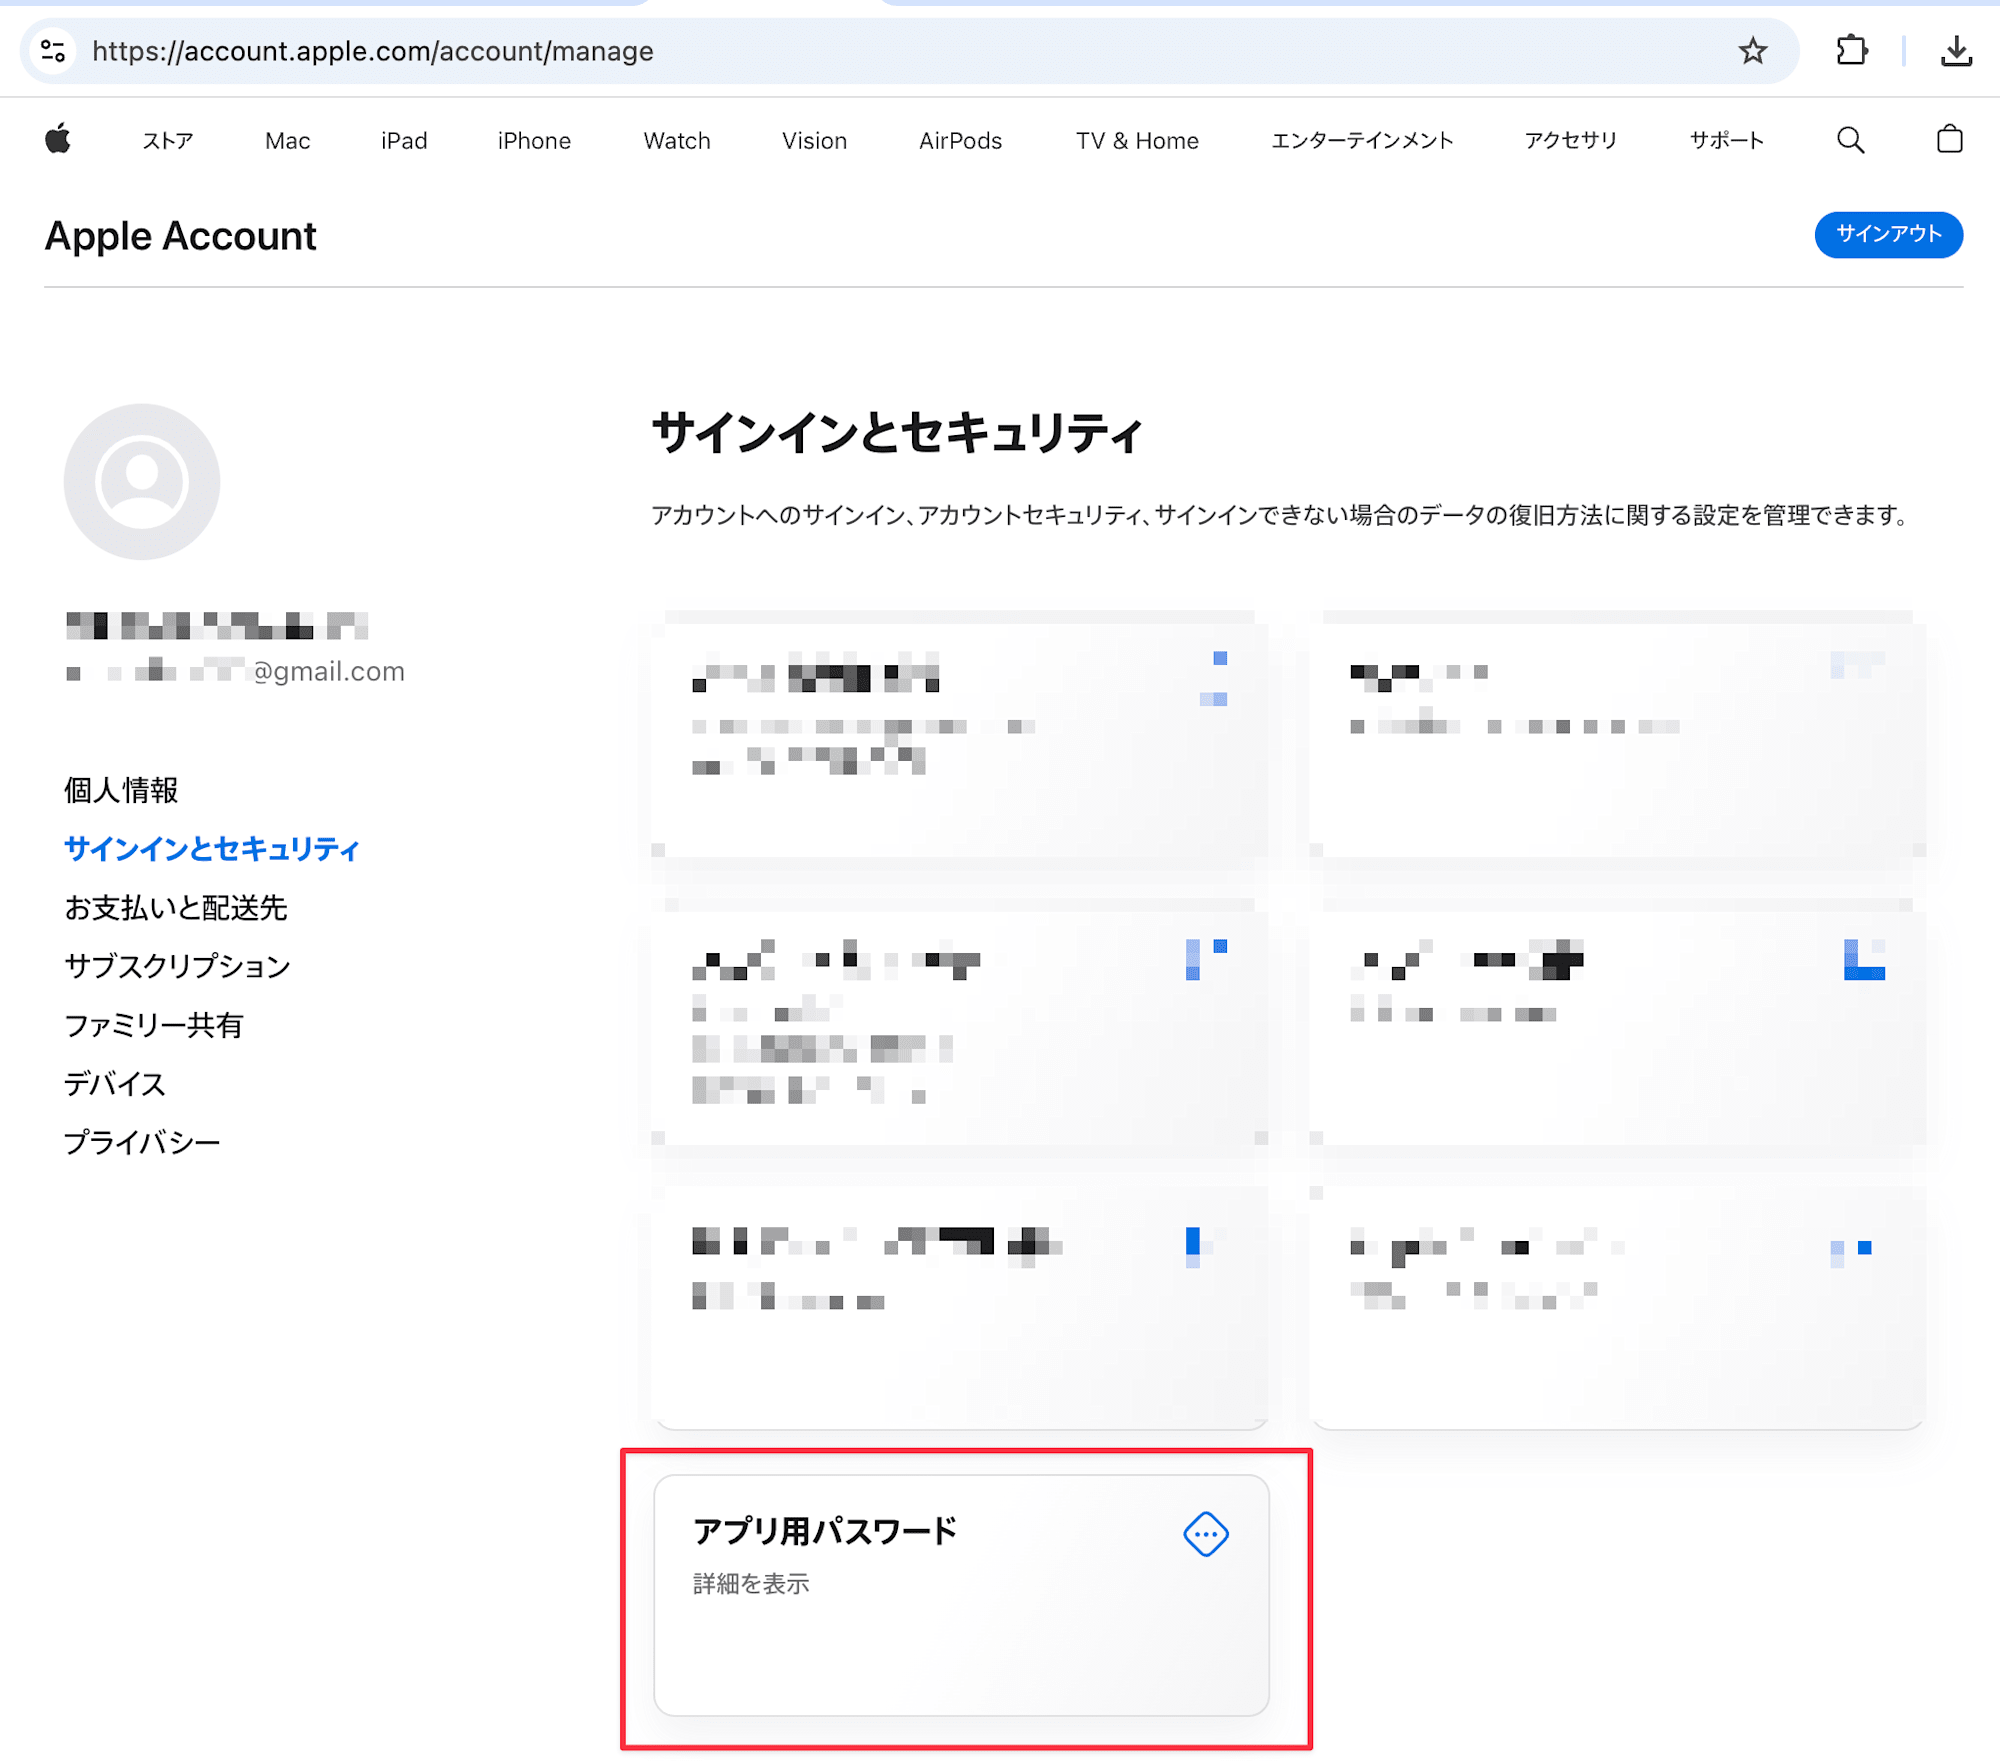Image resolution: width=2000 pixels, height=1761 pixels.
Task: Open the エンターテインメント menu
Action: [x=1361, y=141]
